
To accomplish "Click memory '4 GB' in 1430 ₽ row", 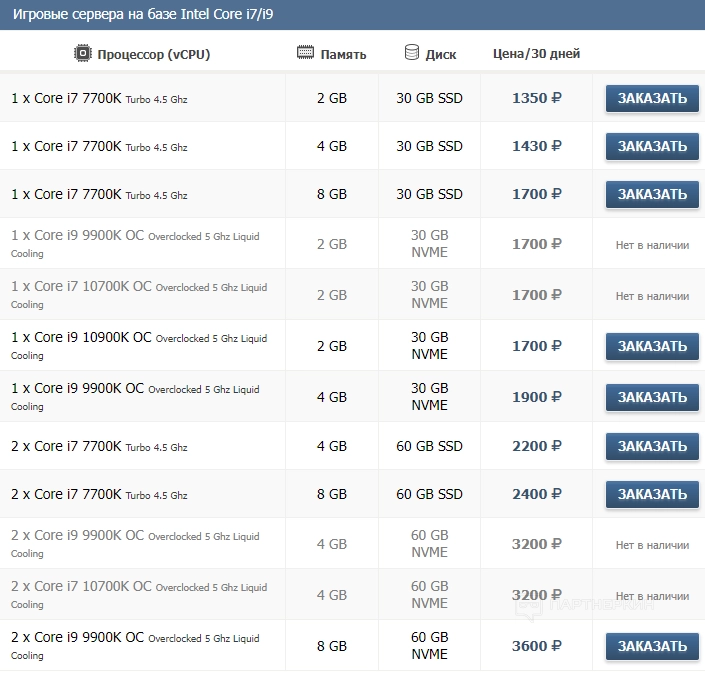I will coord(332,146).
